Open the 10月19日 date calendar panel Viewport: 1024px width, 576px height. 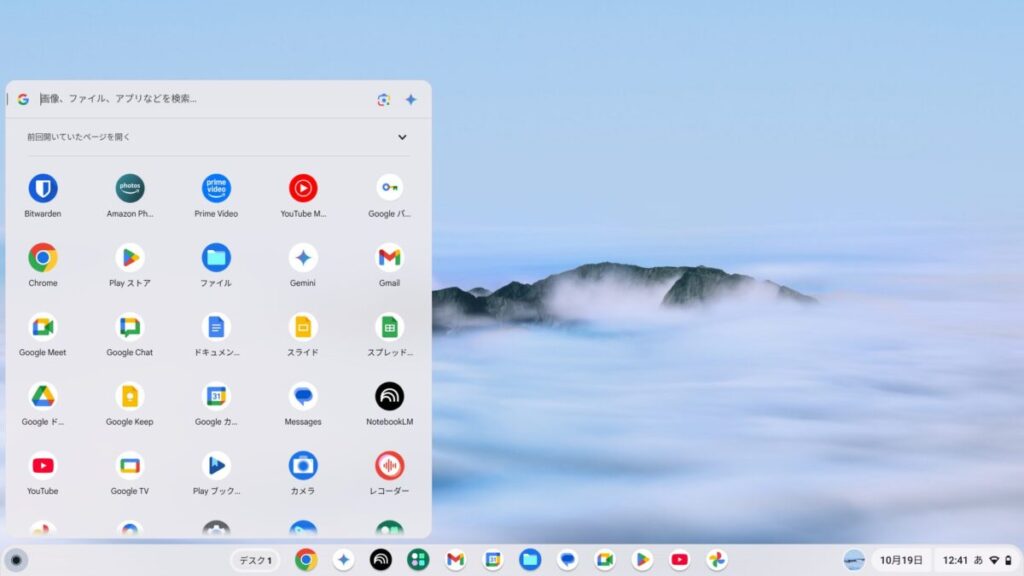click(901, 560)
